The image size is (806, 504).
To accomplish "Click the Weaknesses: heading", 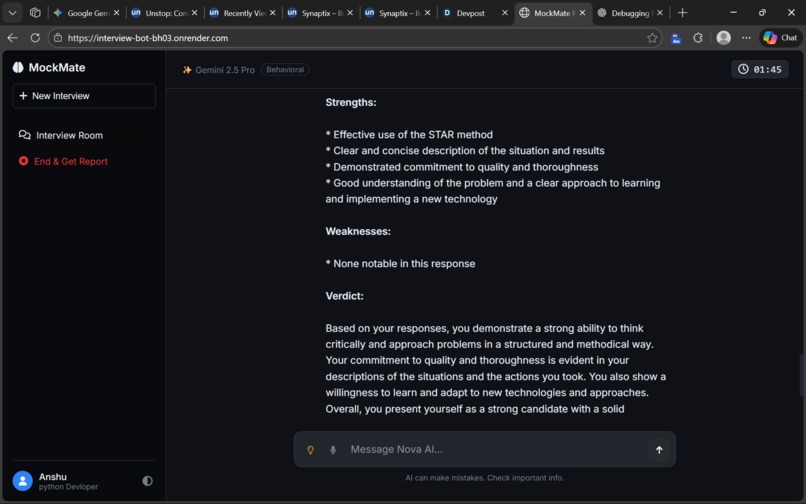I will (358, 231).
